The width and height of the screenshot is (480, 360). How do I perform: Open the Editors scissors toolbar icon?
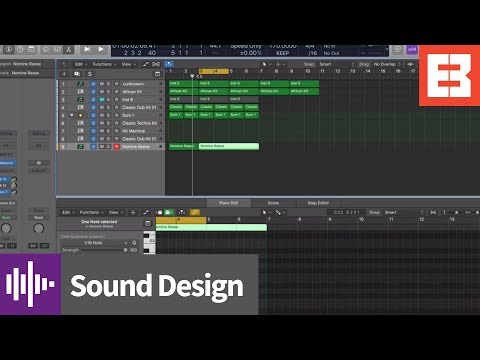(68, 50)
